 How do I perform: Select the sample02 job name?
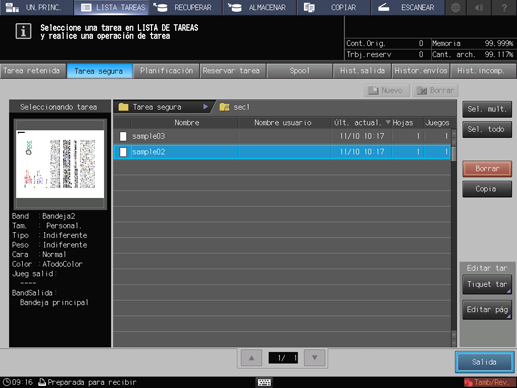tap(149, 152)
